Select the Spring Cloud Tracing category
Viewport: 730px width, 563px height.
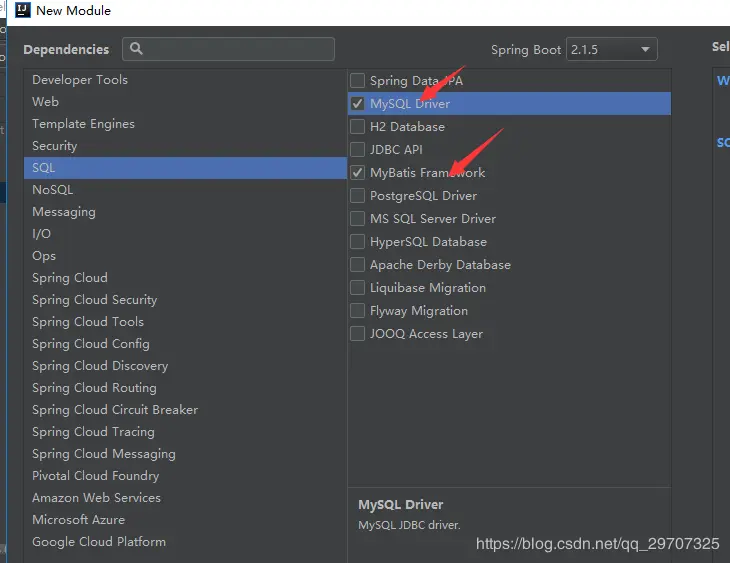click(x=185, y=432)
